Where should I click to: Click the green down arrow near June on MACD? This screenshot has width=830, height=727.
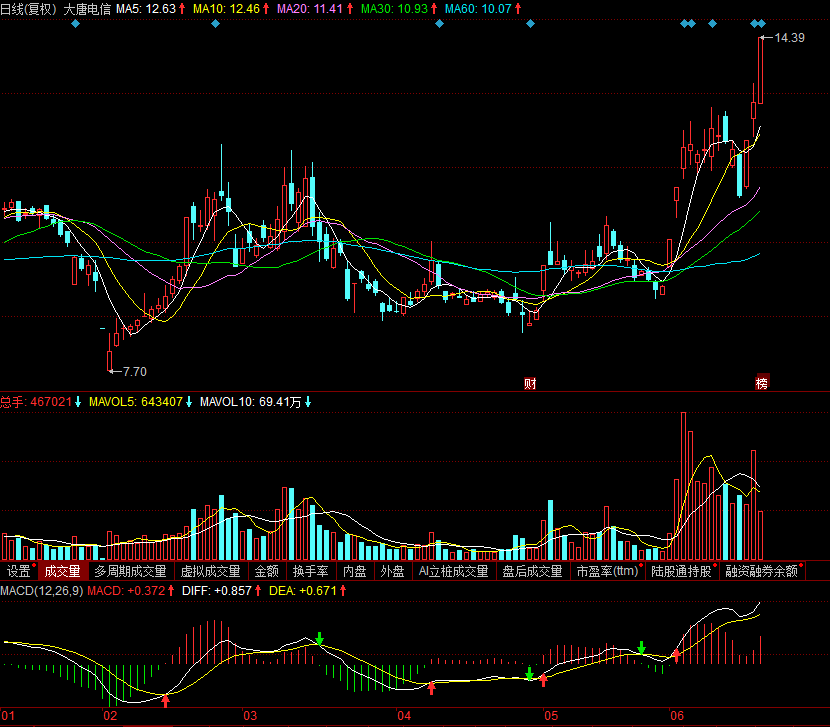point(642,647)
